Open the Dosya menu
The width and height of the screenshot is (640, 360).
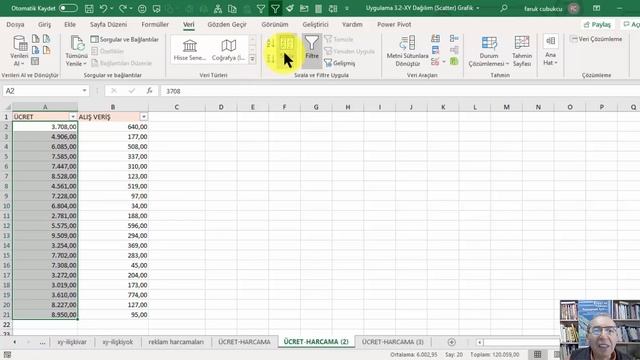point(16,24)
